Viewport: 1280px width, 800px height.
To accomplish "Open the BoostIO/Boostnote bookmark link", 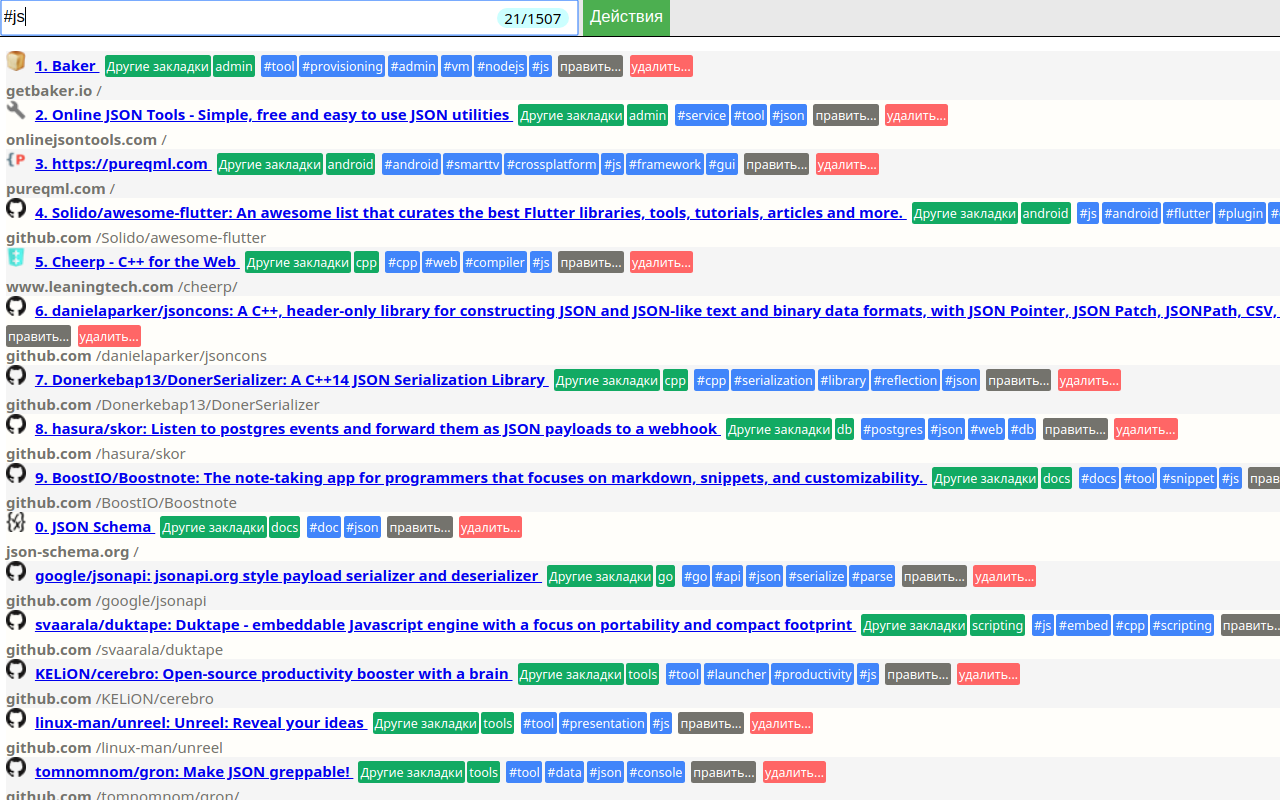I will click(x=480, y=478).
